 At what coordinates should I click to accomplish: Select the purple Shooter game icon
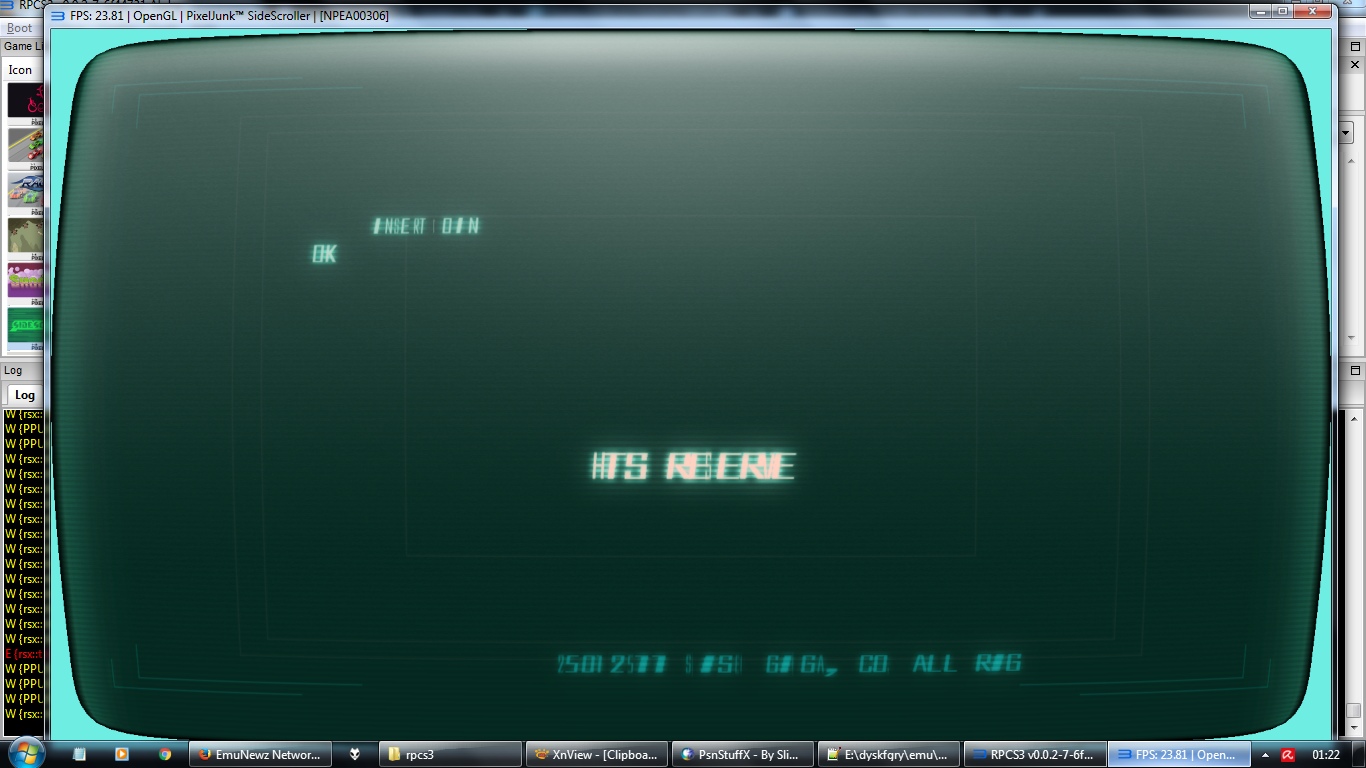[x=26, y=280]
